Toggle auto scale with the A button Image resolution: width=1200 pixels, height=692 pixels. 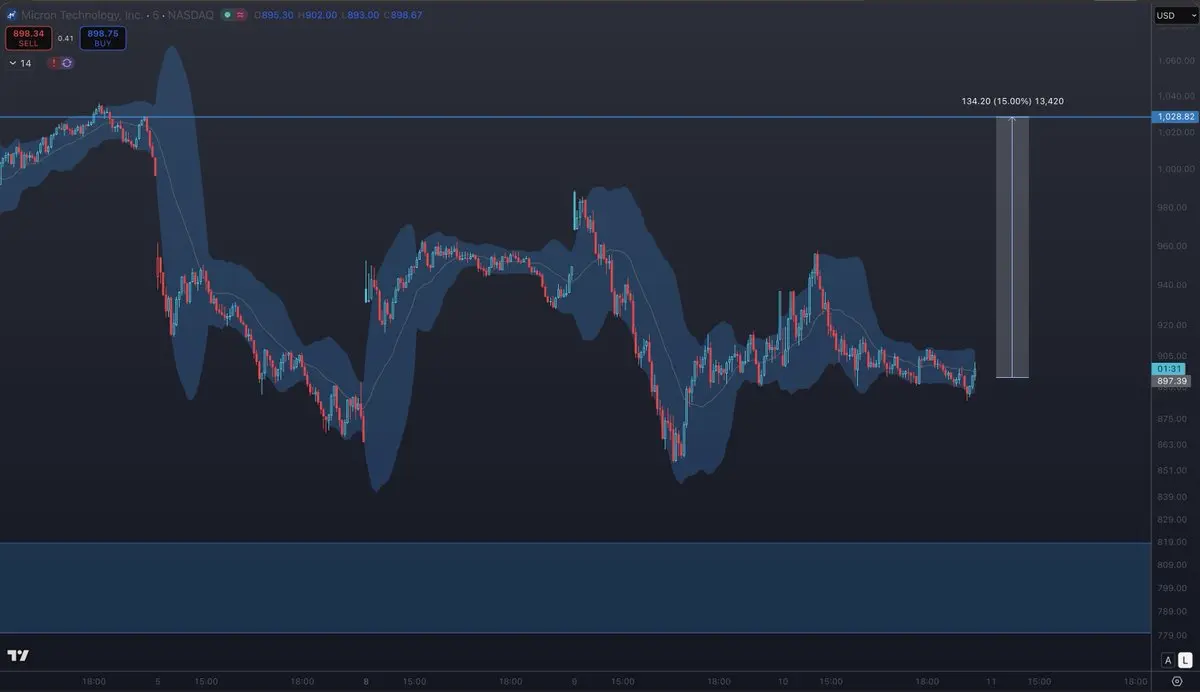[x=1167, y=660]
